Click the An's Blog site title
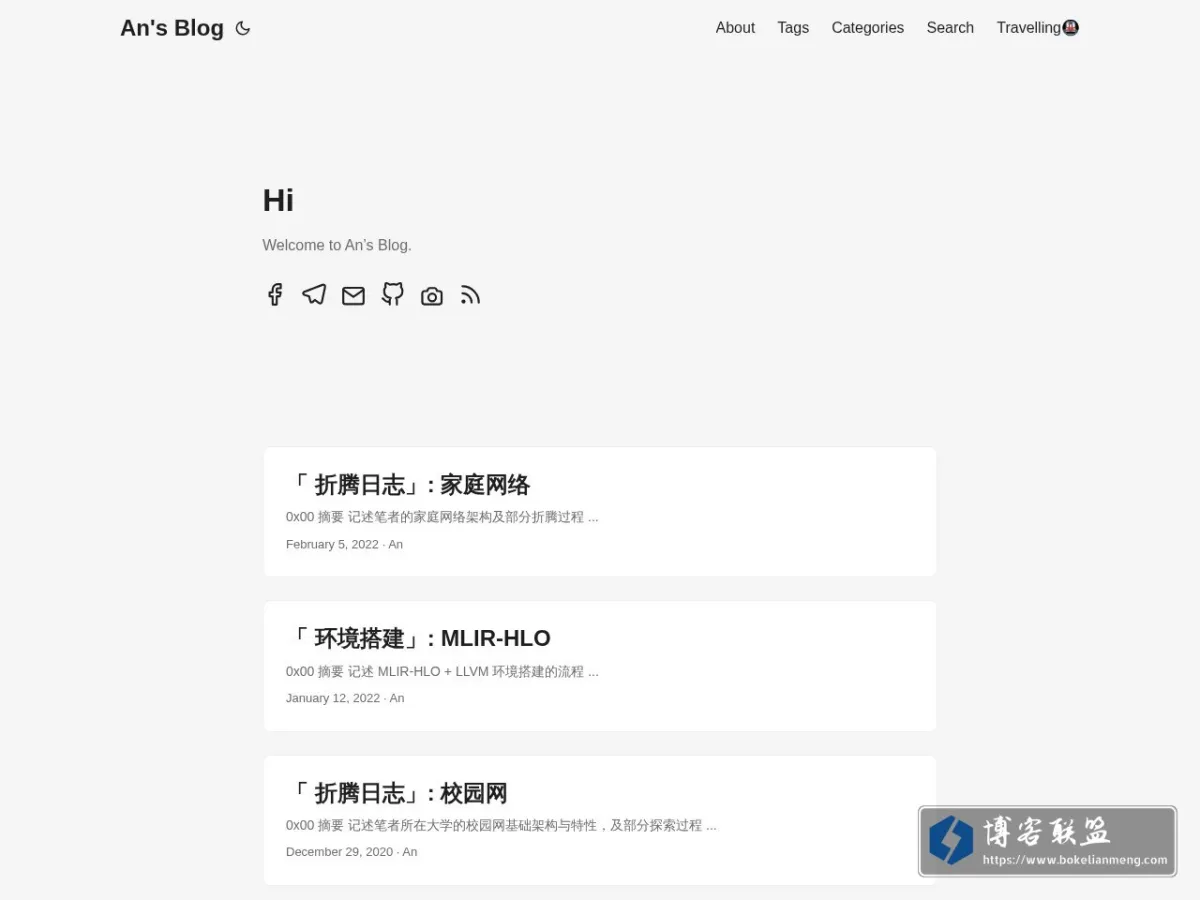 point(172,28)
